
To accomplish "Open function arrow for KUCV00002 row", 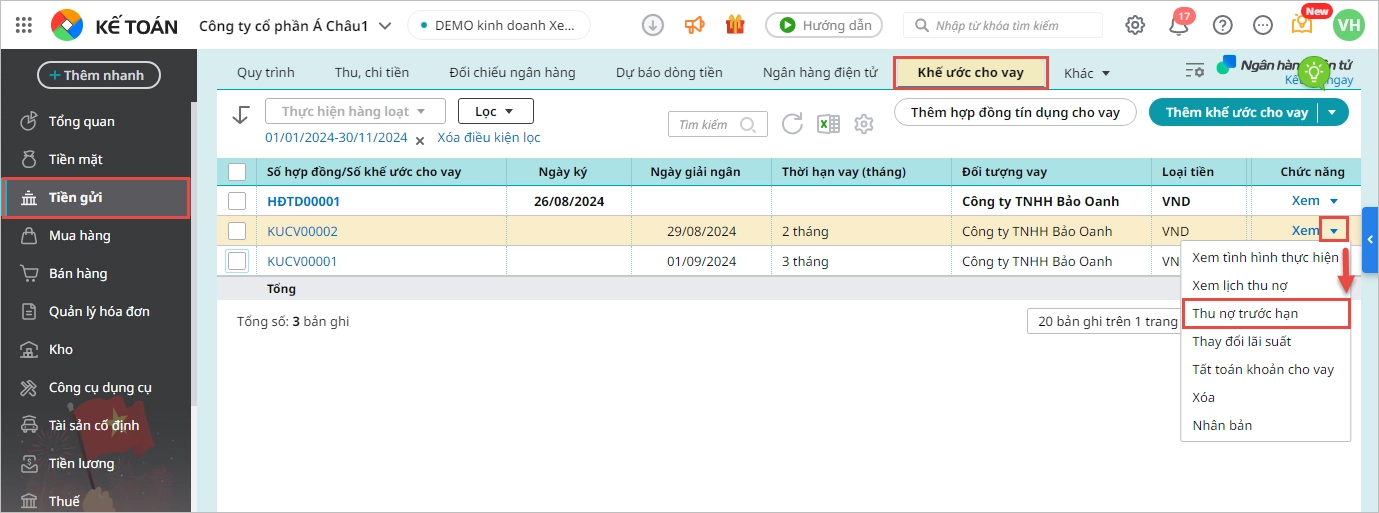I will click(1333, 231).
